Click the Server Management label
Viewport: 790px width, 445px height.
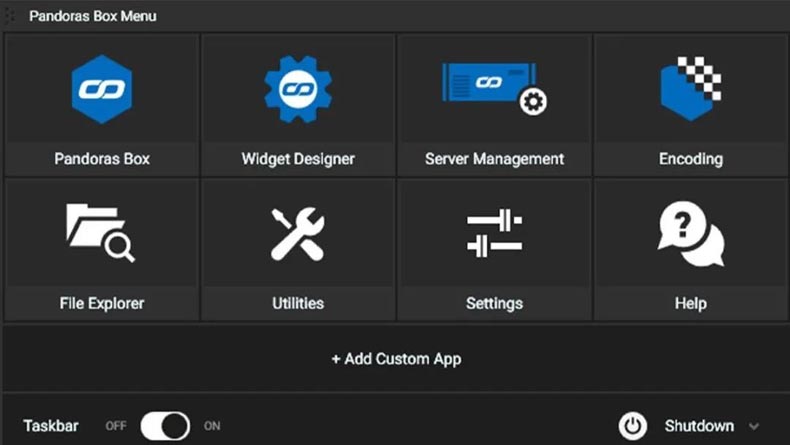(x=494, y=159)
